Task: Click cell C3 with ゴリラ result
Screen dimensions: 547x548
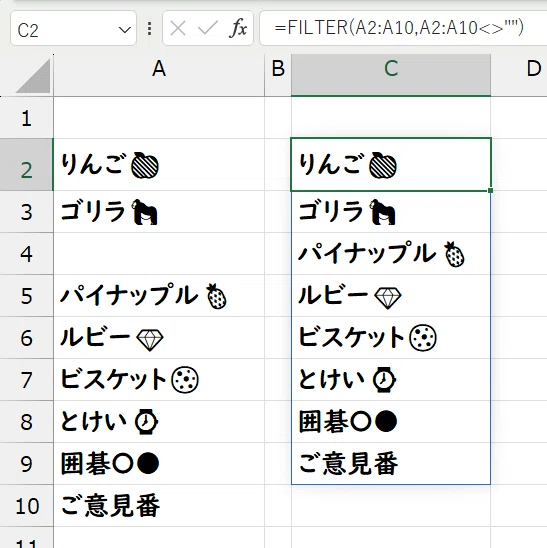Action: [x=391, y=212]
